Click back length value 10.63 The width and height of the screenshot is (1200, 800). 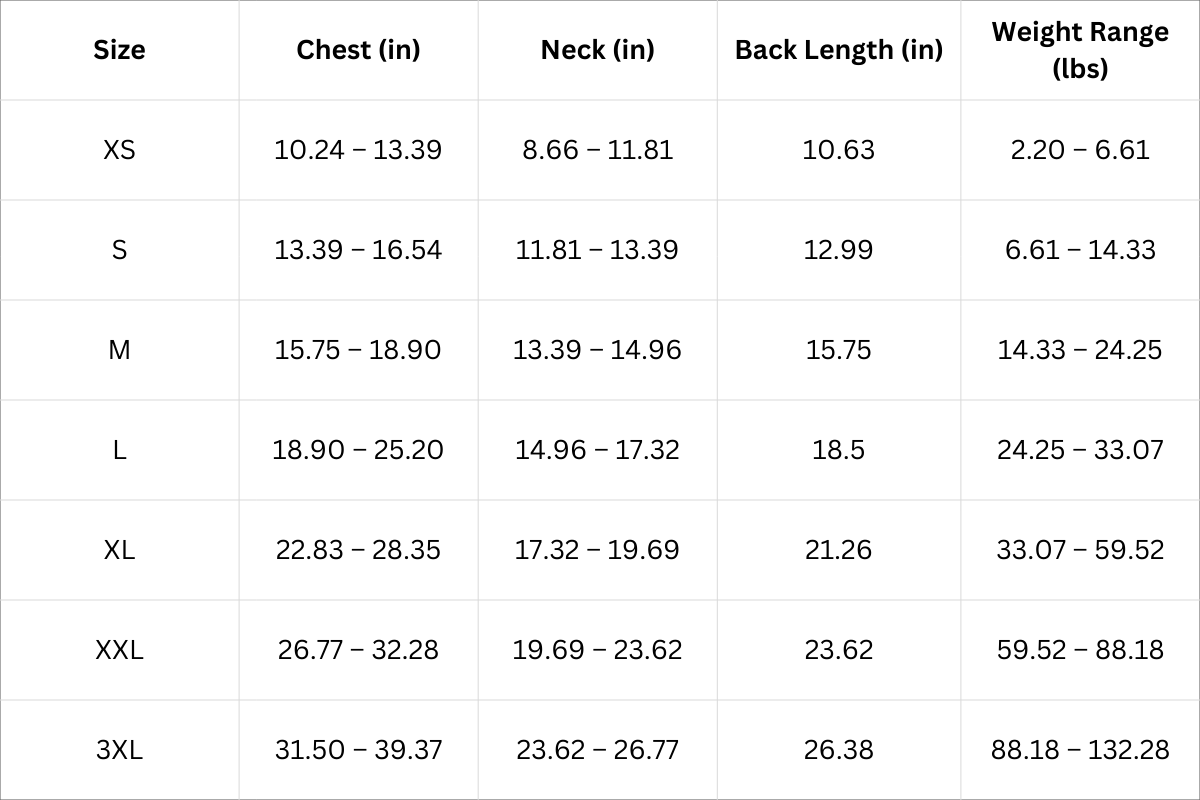coord(839,150)
